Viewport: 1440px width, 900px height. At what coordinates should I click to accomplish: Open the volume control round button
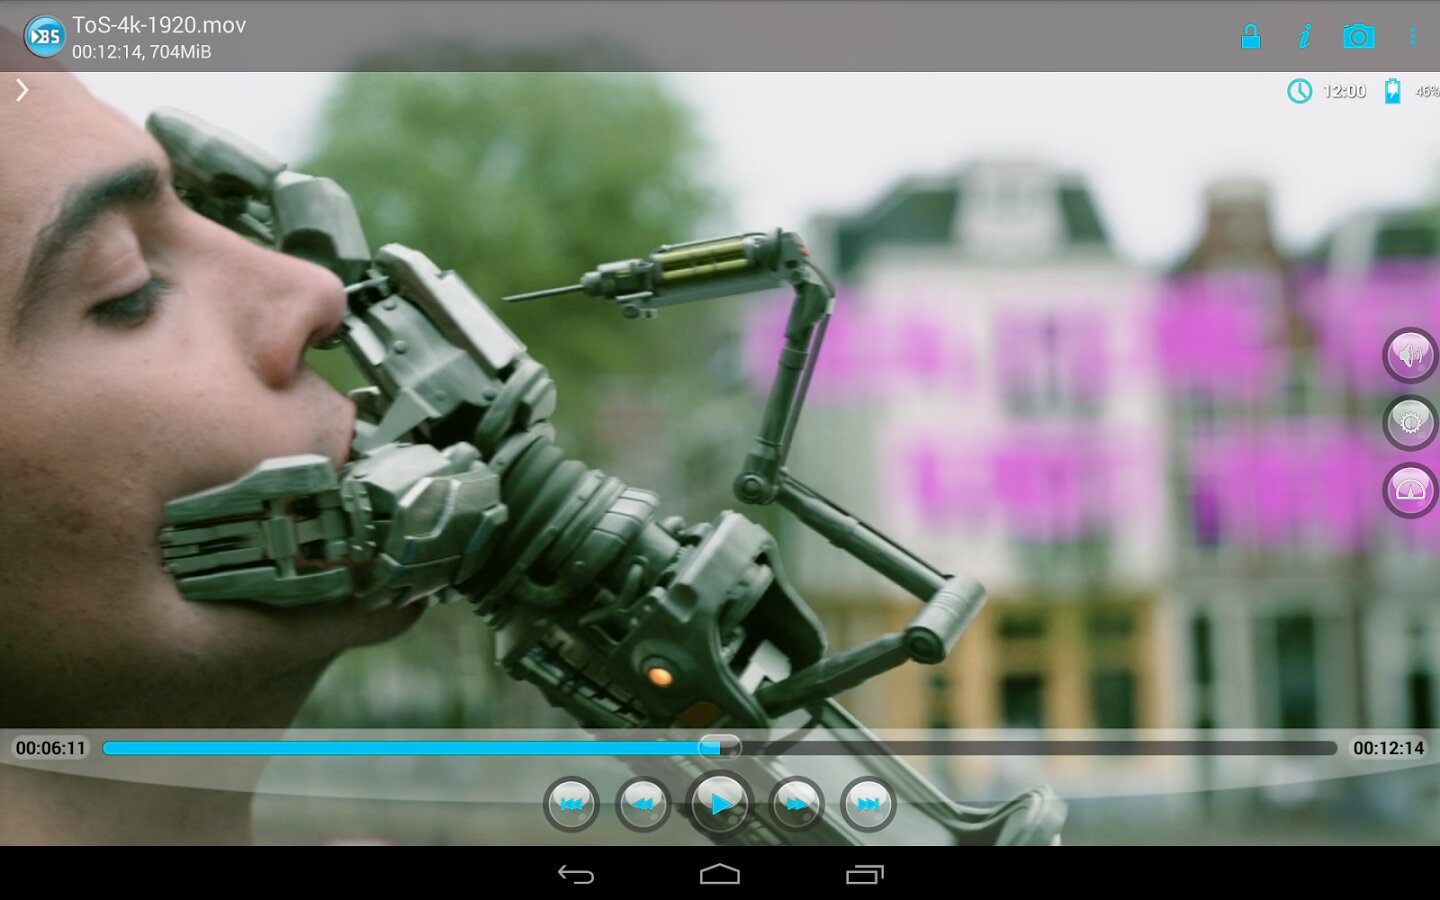[1410, 355]
